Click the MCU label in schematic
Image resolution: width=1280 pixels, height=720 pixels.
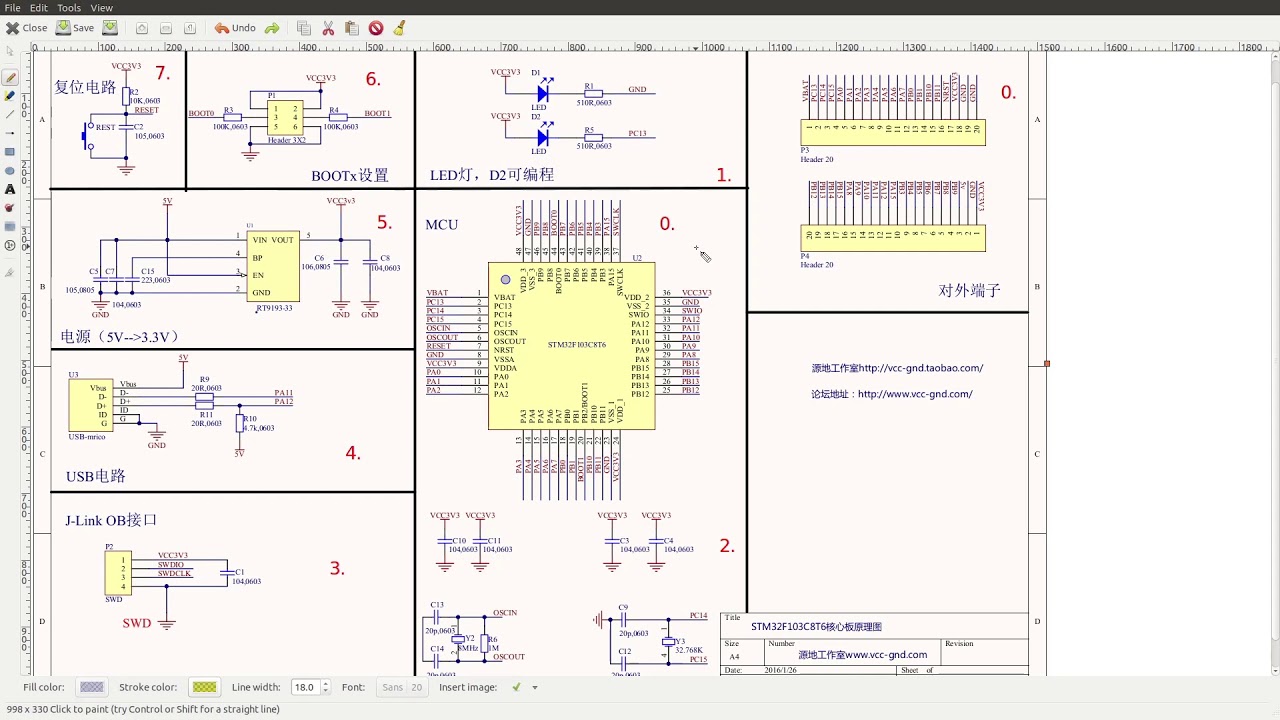pyautogui.click(x=441, y=224)
